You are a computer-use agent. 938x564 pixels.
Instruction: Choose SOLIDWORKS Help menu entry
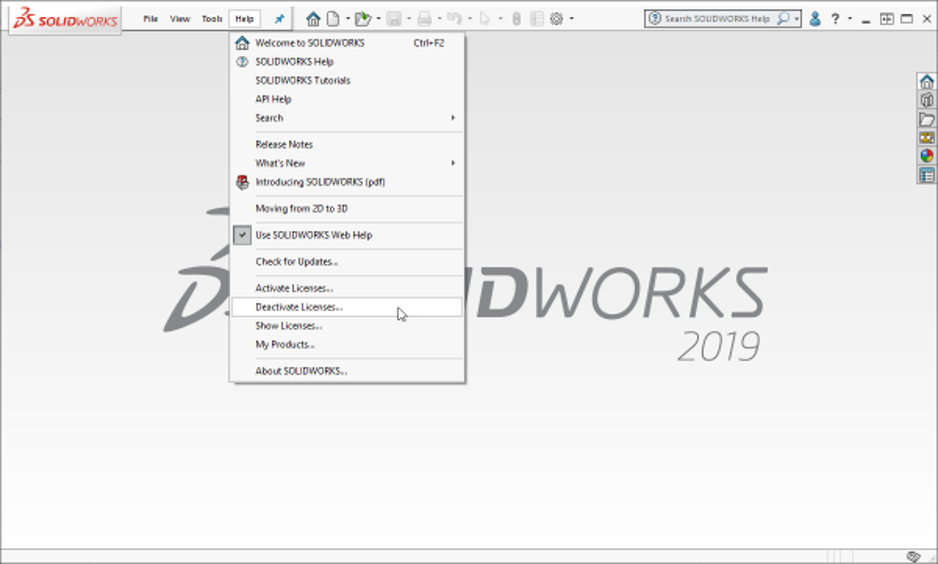click(347, 62)
